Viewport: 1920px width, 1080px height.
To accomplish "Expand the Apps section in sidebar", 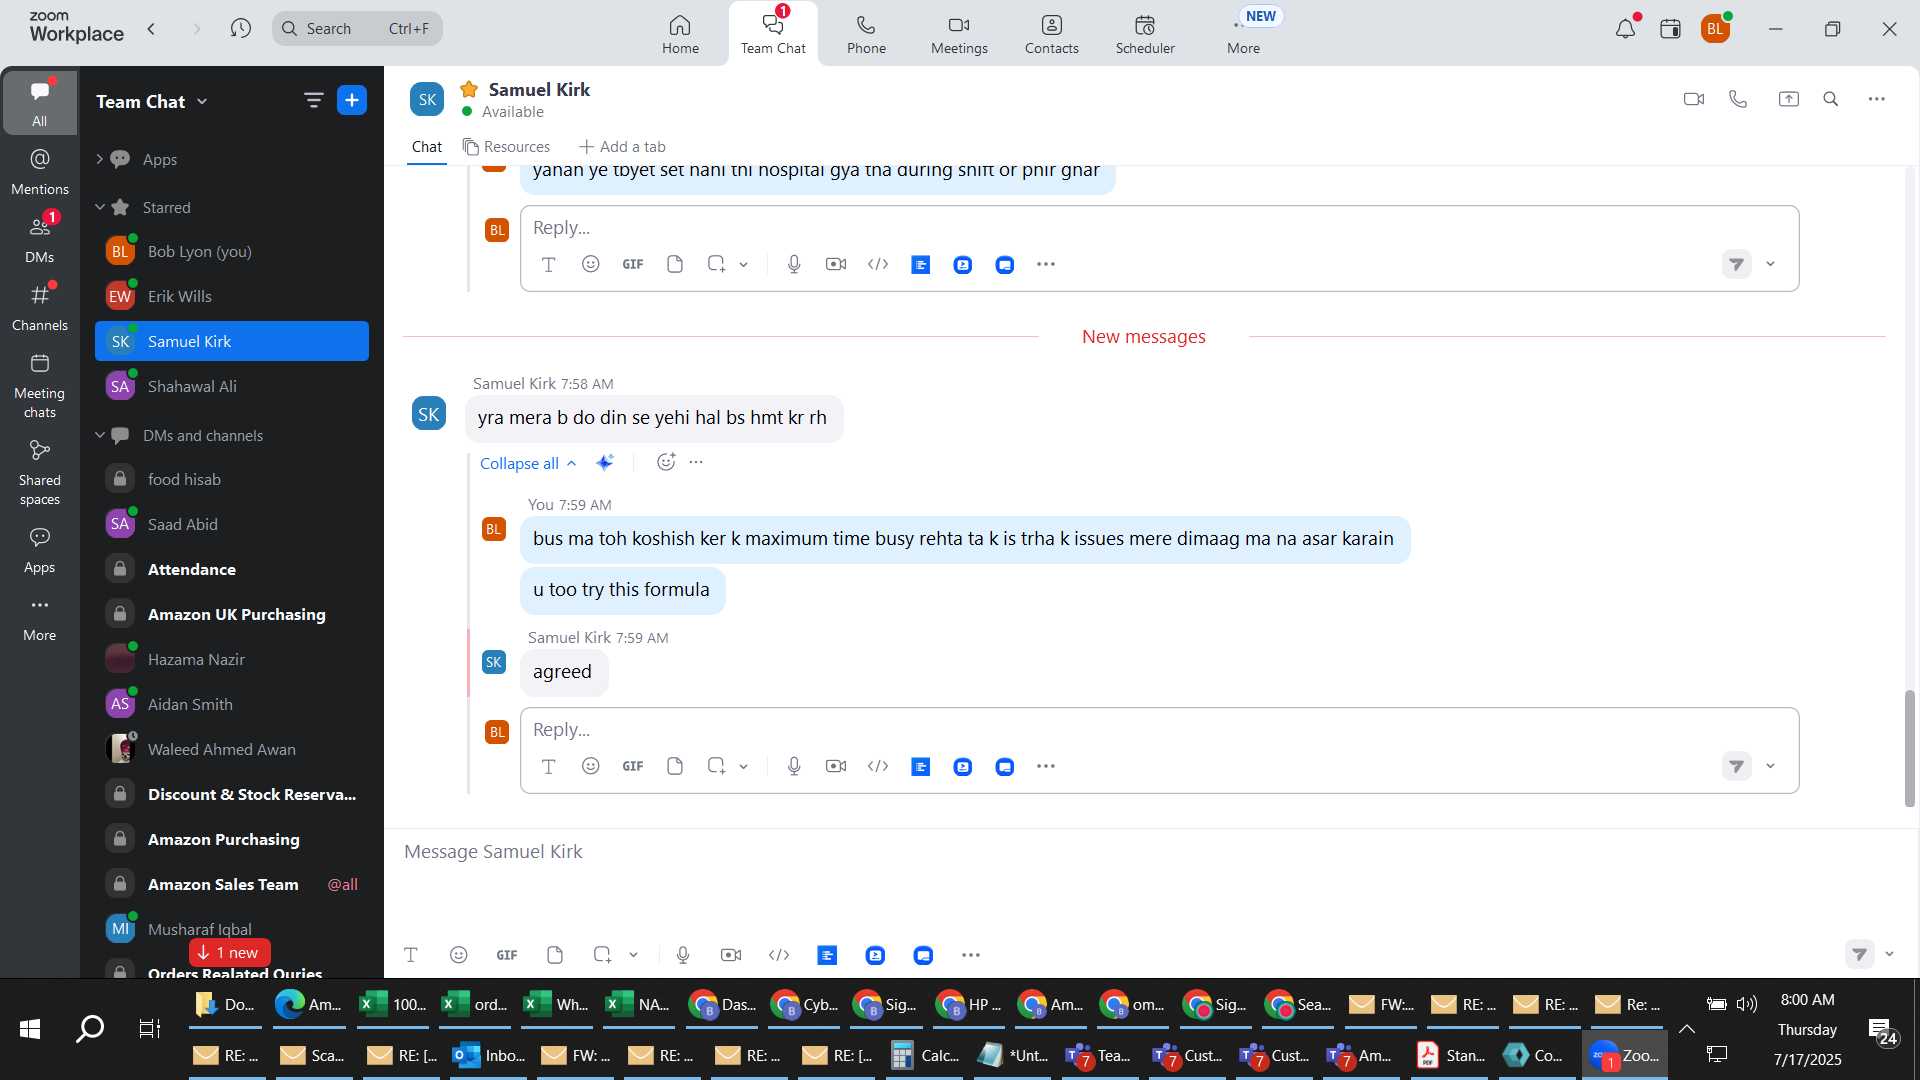I will 99,159.
